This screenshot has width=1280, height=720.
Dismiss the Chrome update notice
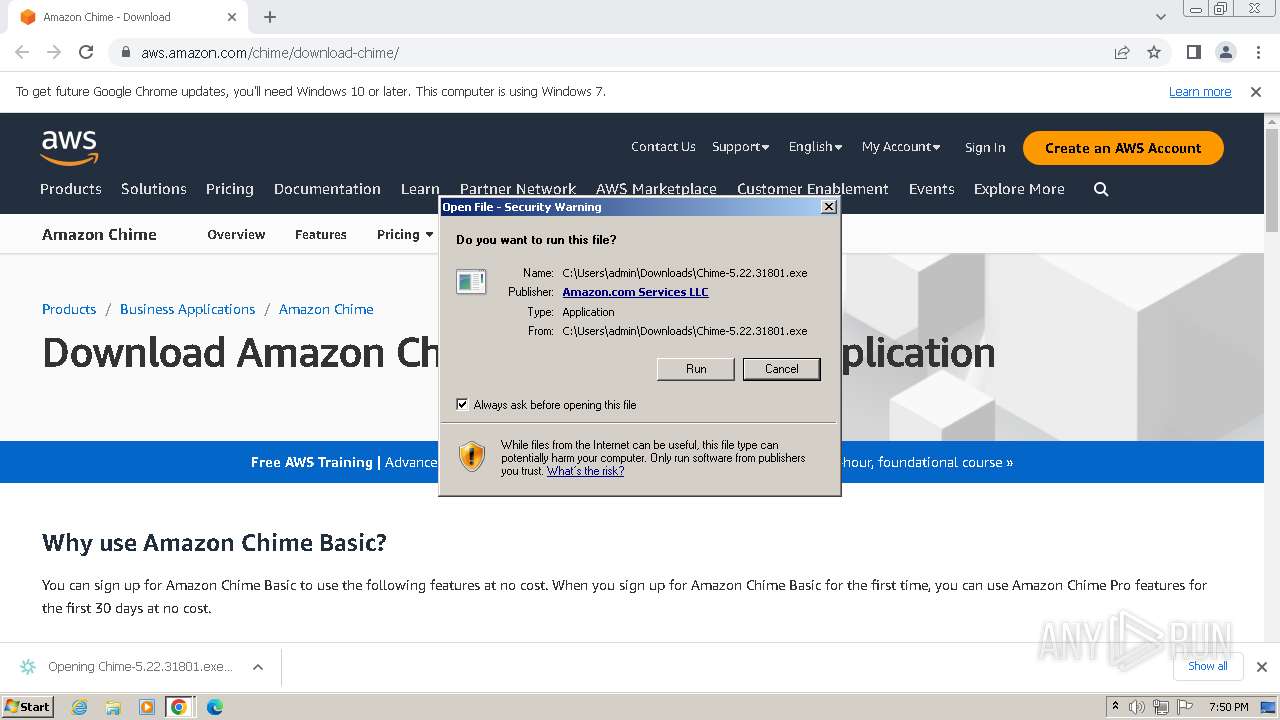tap(1256, 91)
